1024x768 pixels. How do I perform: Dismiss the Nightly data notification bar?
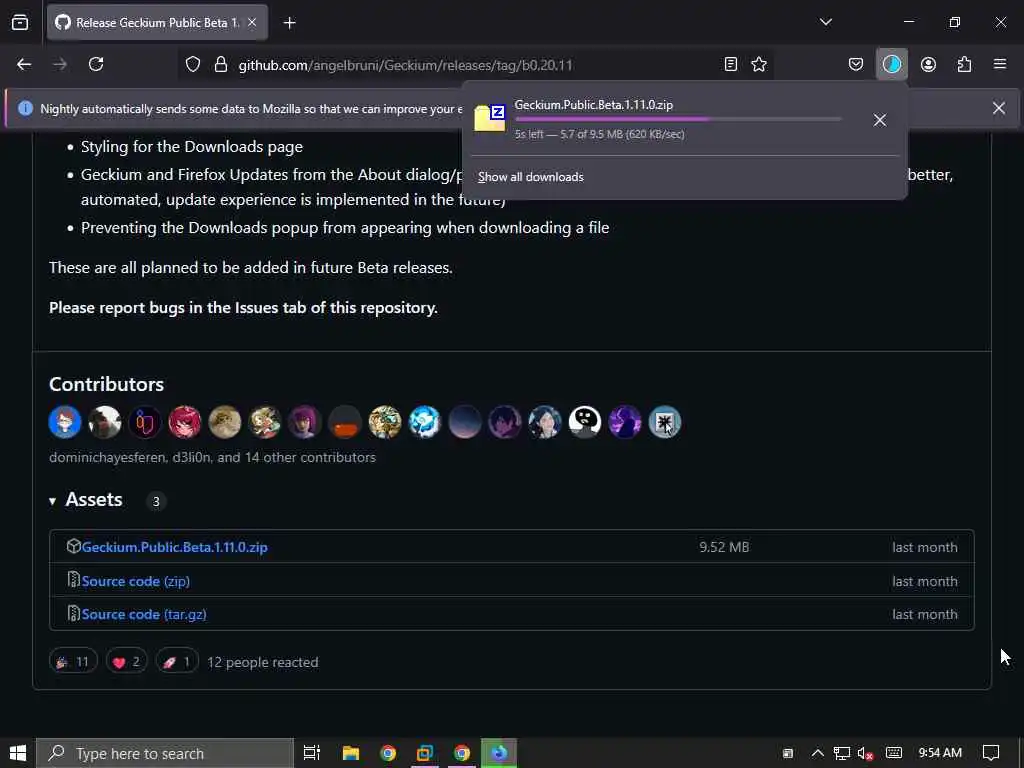[999, 108]
